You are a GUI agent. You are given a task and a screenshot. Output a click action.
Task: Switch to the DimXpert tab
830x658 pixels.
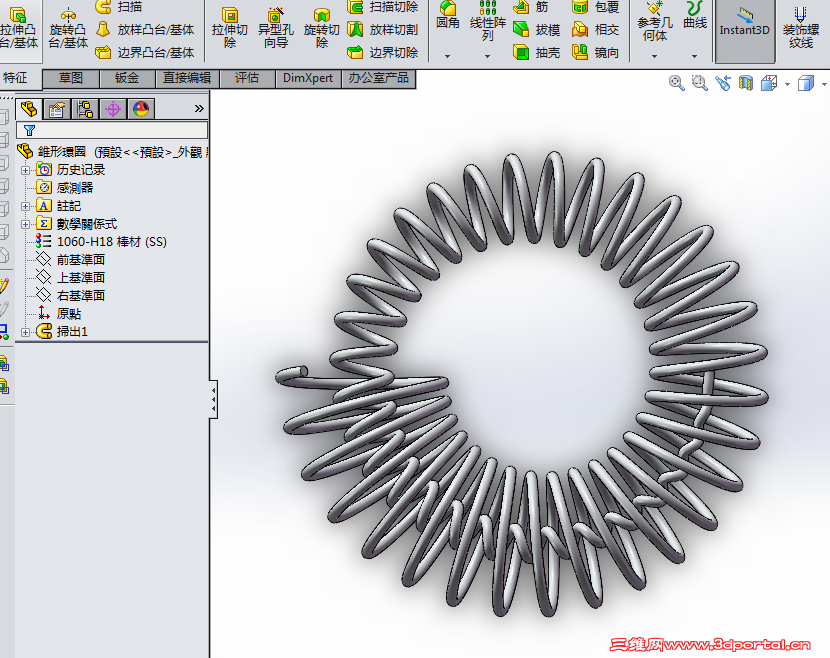(308, 78)
